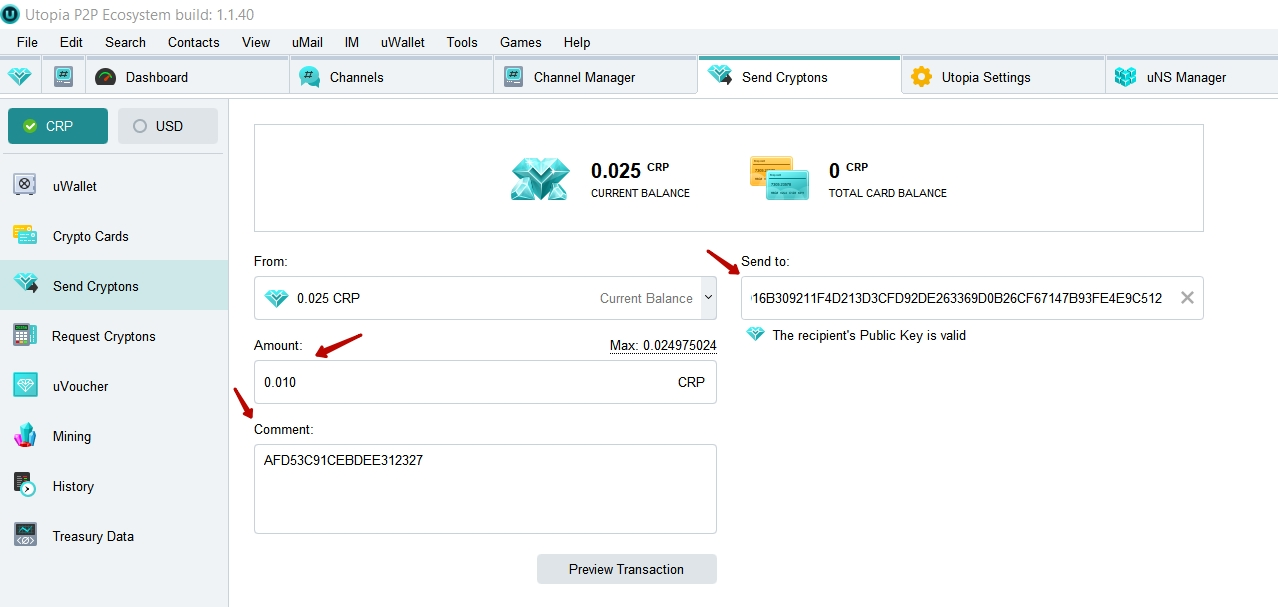Select Send Cryptons in the sidebar

[x=114, y=286]
